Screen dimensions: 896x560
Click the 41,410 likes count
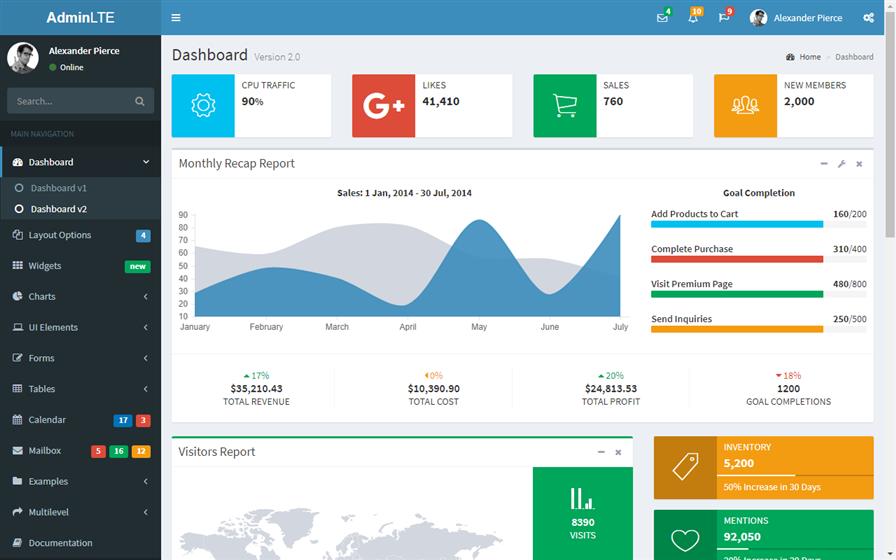441,102
